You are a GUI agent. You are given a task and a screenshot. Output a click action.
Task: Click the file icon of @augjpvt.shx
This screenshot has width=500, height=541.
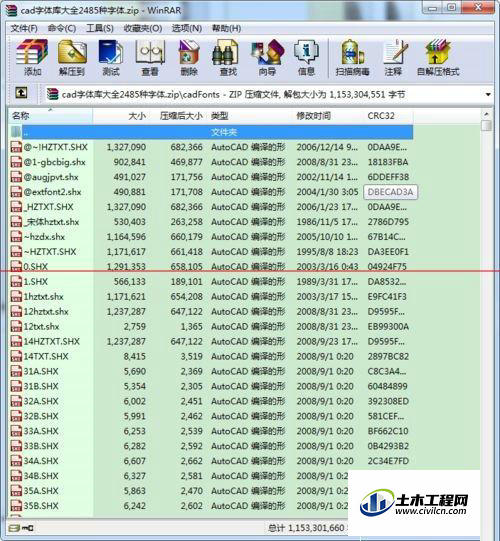pyautogui.click(x=16, y=177)
